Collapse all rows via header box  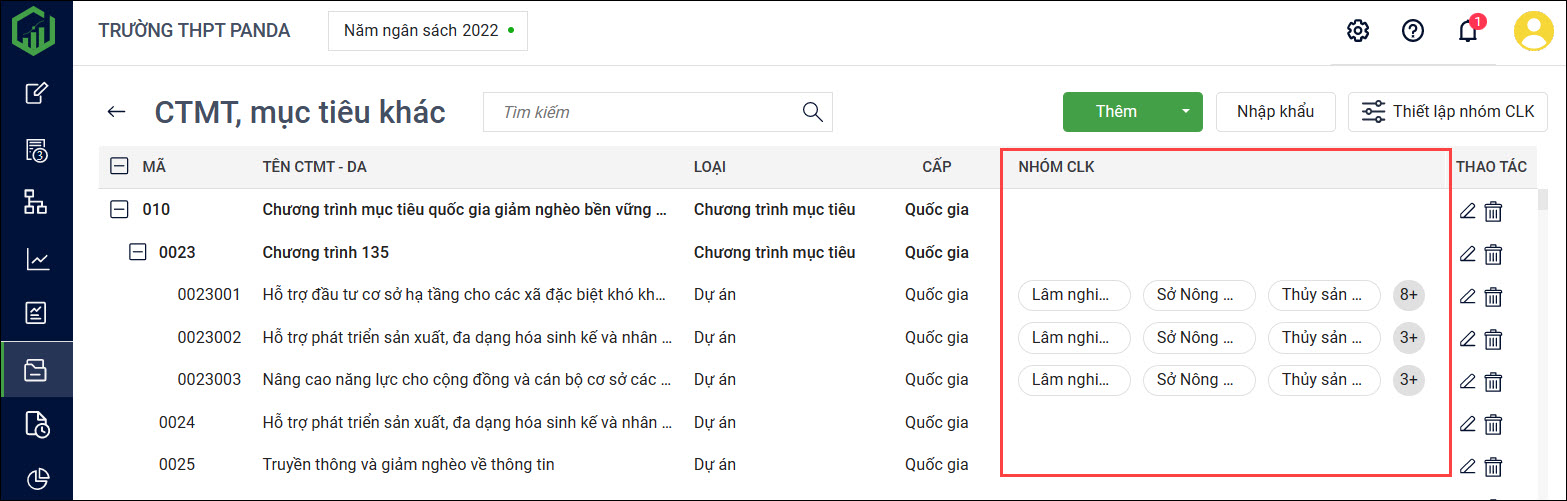point(119,167)
